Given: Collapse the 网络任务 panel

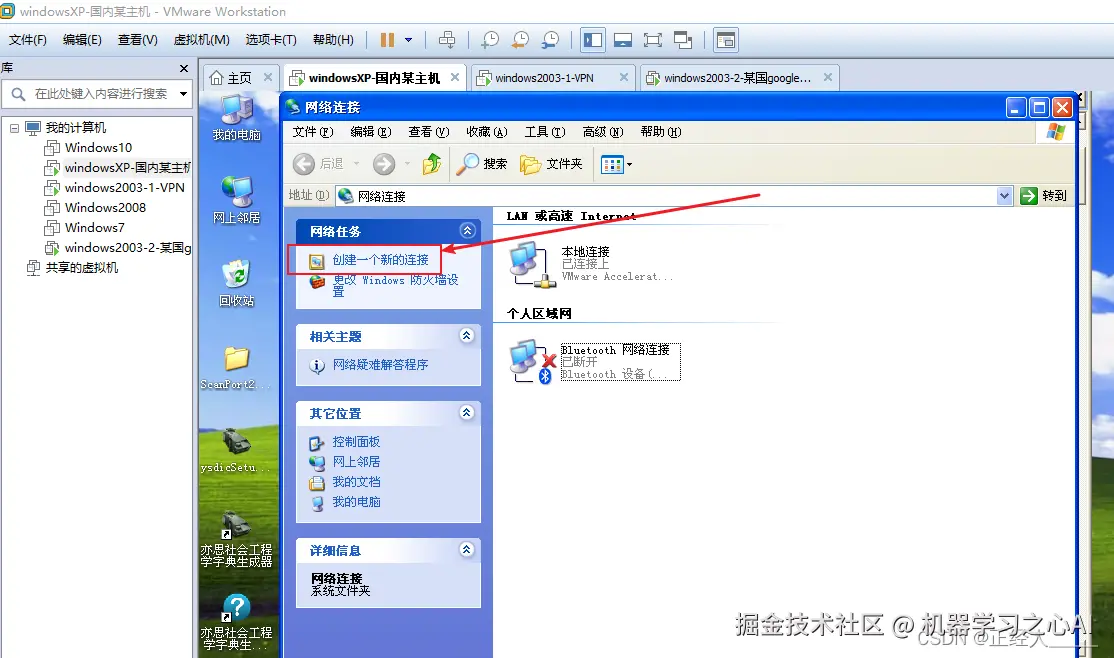Looking at the screenshot, I should point(467,231).
